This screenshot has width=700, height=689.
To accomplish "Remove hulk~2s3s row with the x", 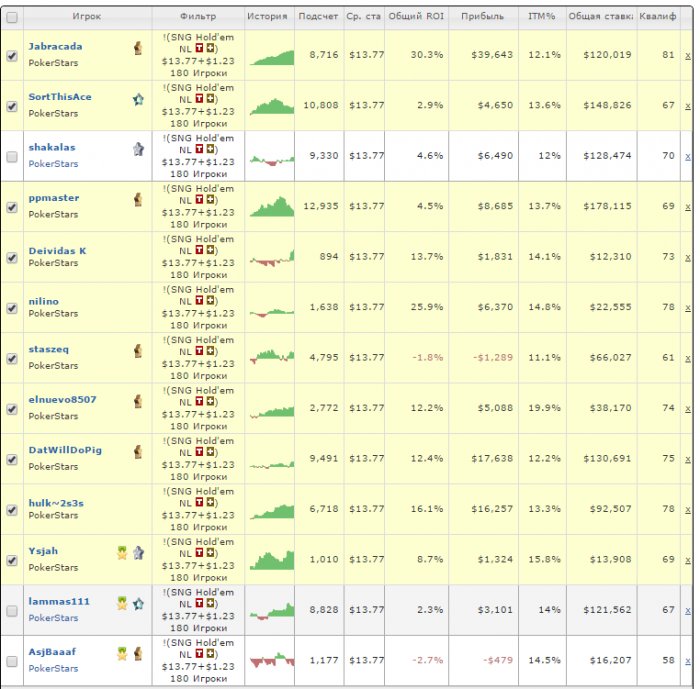I will pyautogui.click(x=688, y=510).
